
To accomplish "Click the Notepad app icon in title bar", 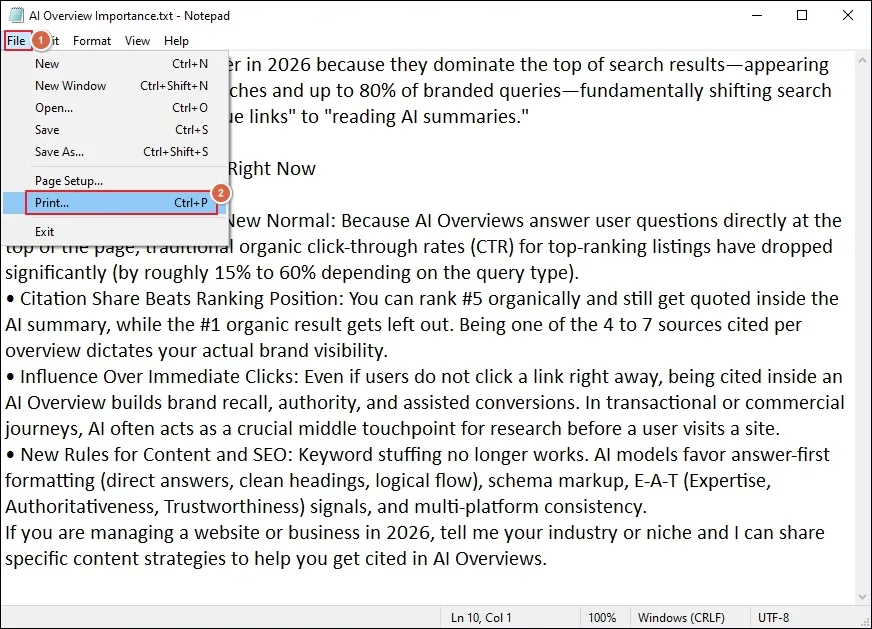I will [x=16, y=15].
